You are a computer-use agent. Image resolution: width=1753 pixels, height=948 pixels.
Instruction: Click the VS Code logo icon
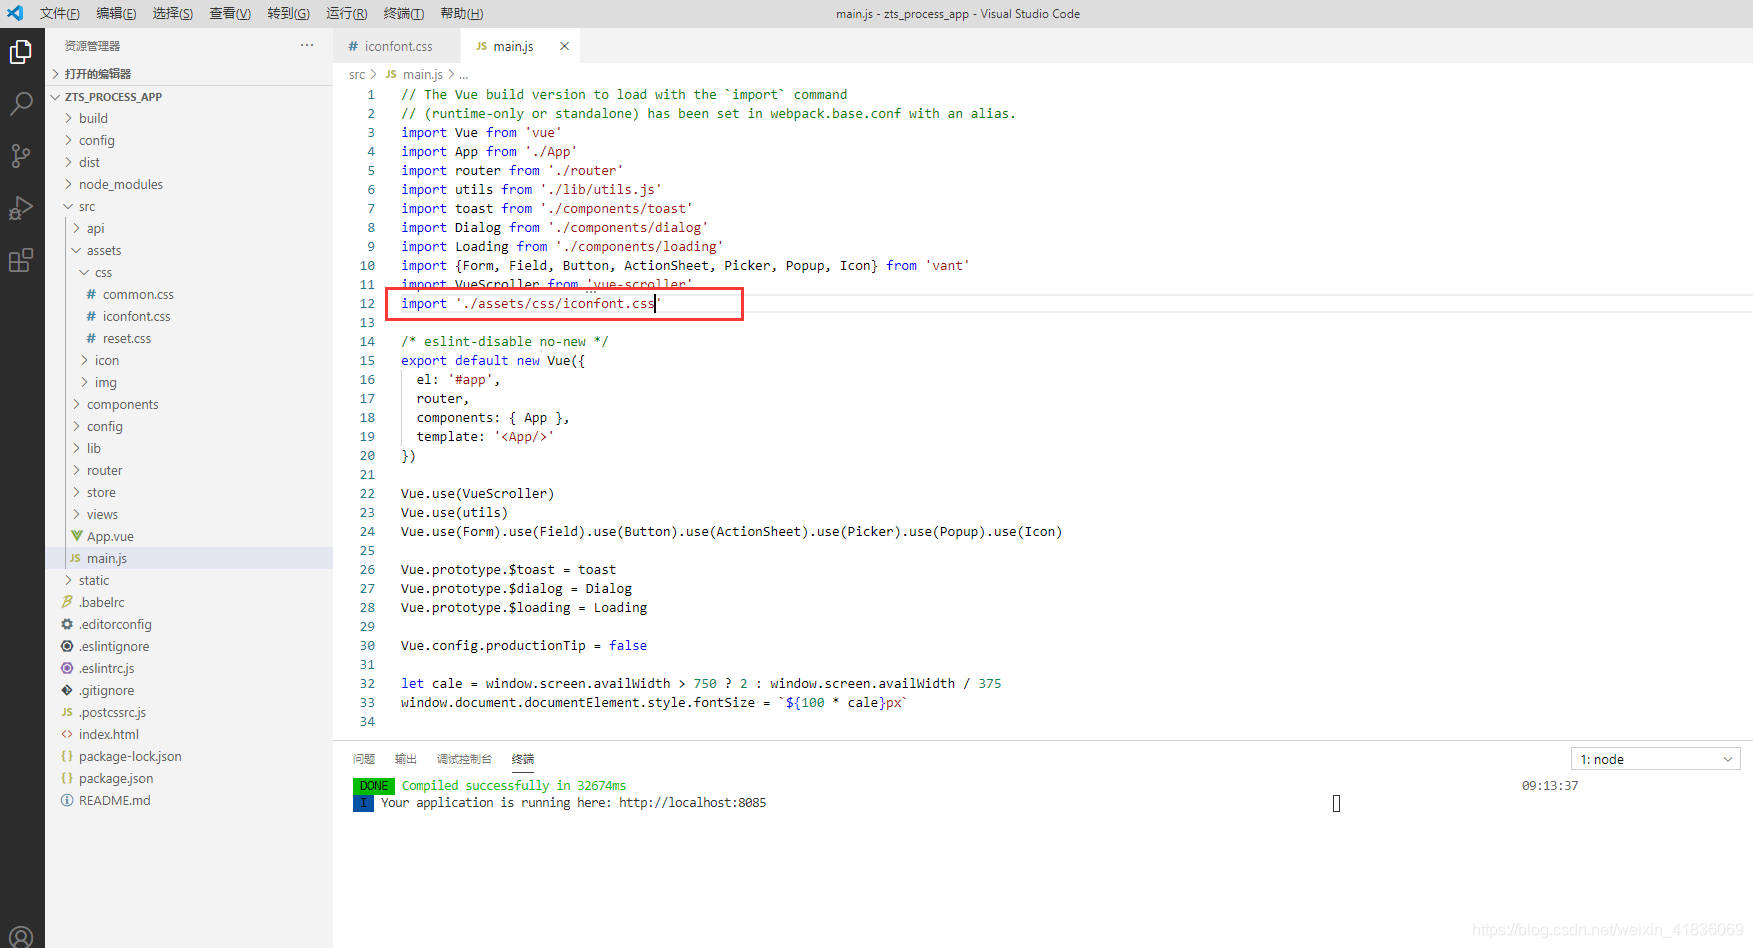pos(15,13)
